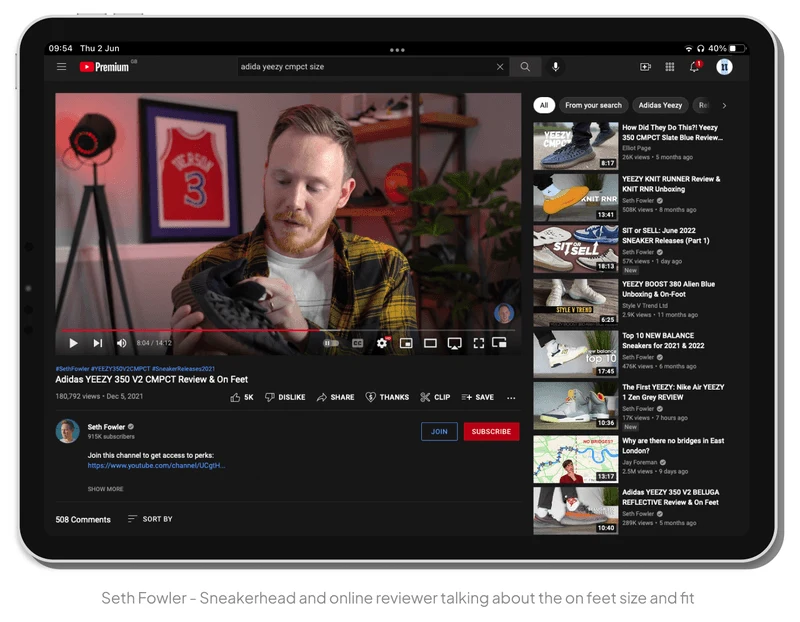Screen dimensions: 800x622
Task: Click the #YEEZY350V2CMPCT hashtag
Action: (121, 369)
